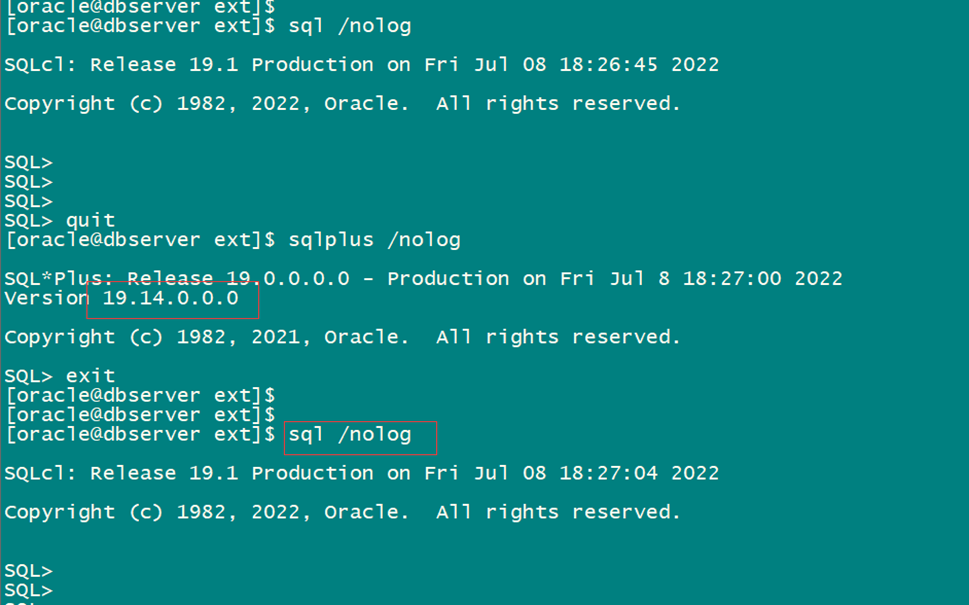Screen dimensions: 969x605
Task: Click the SQLcl Release 19.1 line at 18:26:45
Action: point(362,65)
